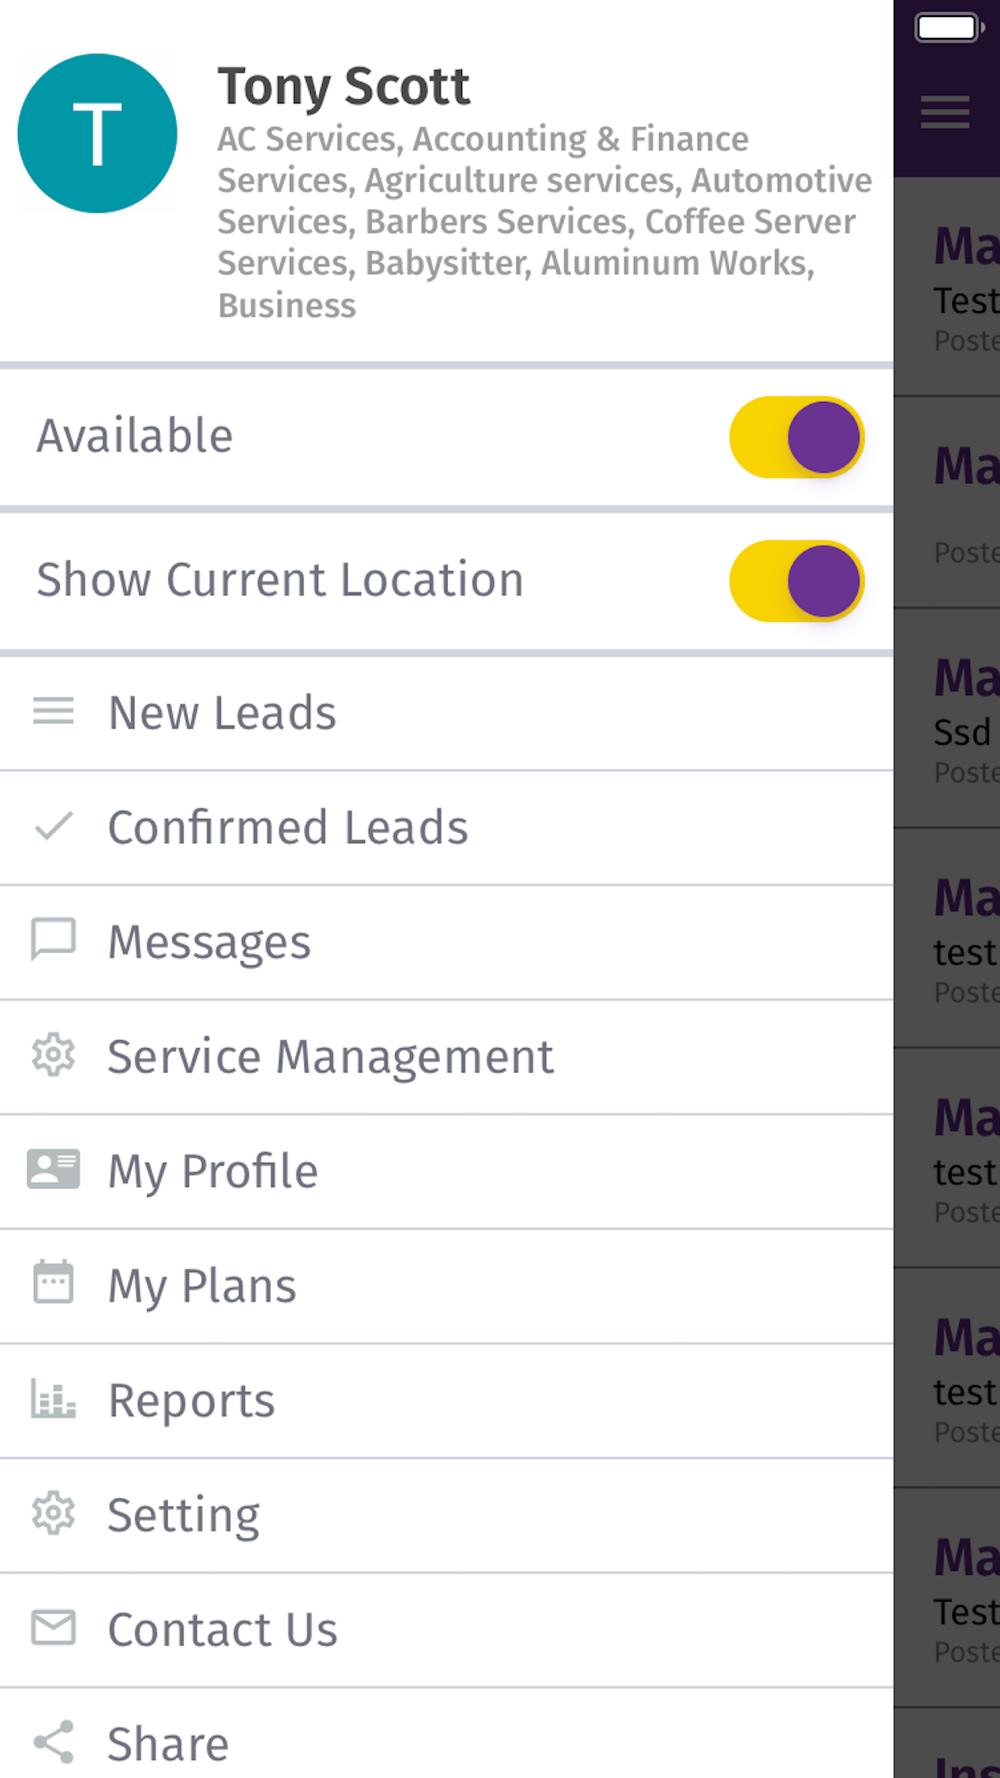Open the New Leads menu item

pyautogui.click(x=222, y=713)
